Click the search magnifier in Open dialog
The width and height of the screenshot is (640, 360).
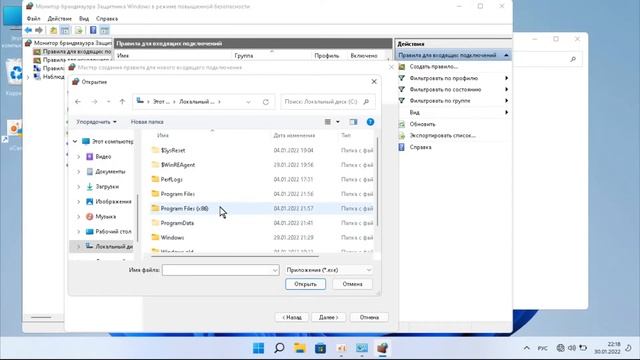[366, 102]
